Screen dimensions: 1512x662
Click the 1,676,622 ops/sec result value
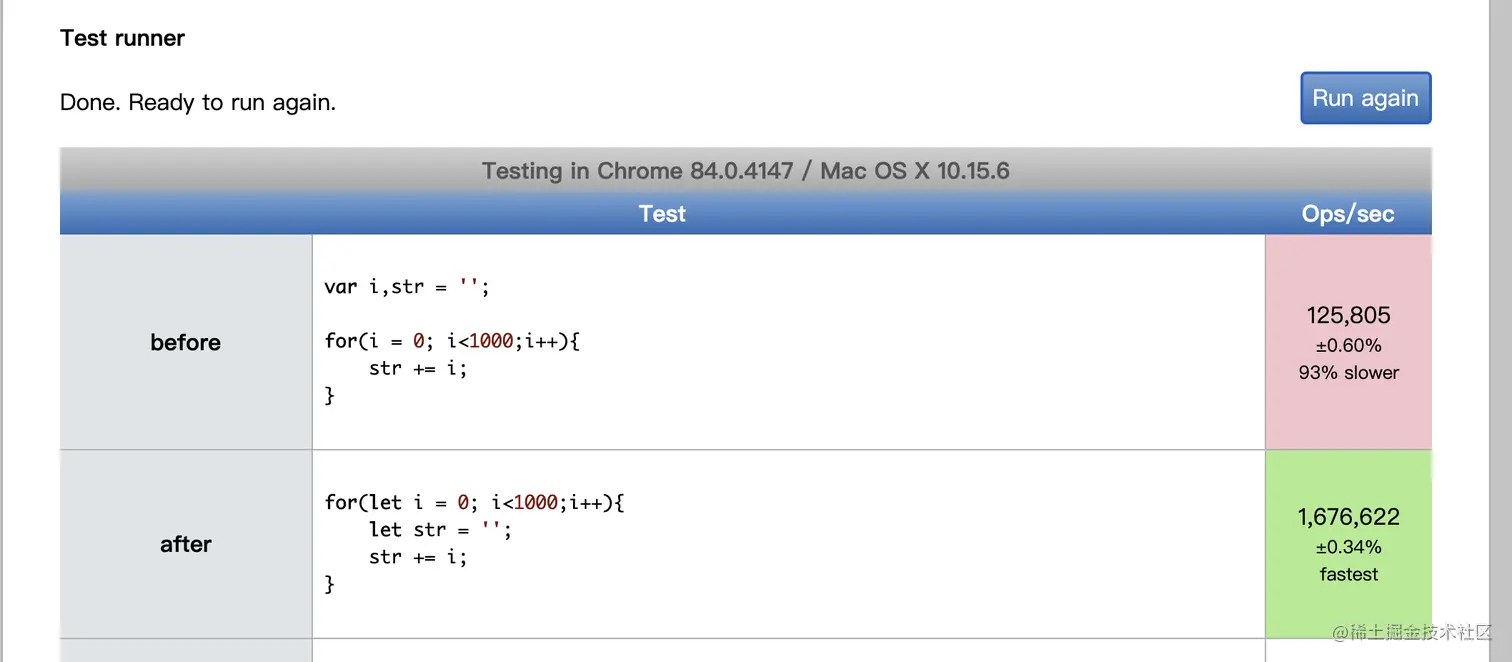click(1348, 517)
